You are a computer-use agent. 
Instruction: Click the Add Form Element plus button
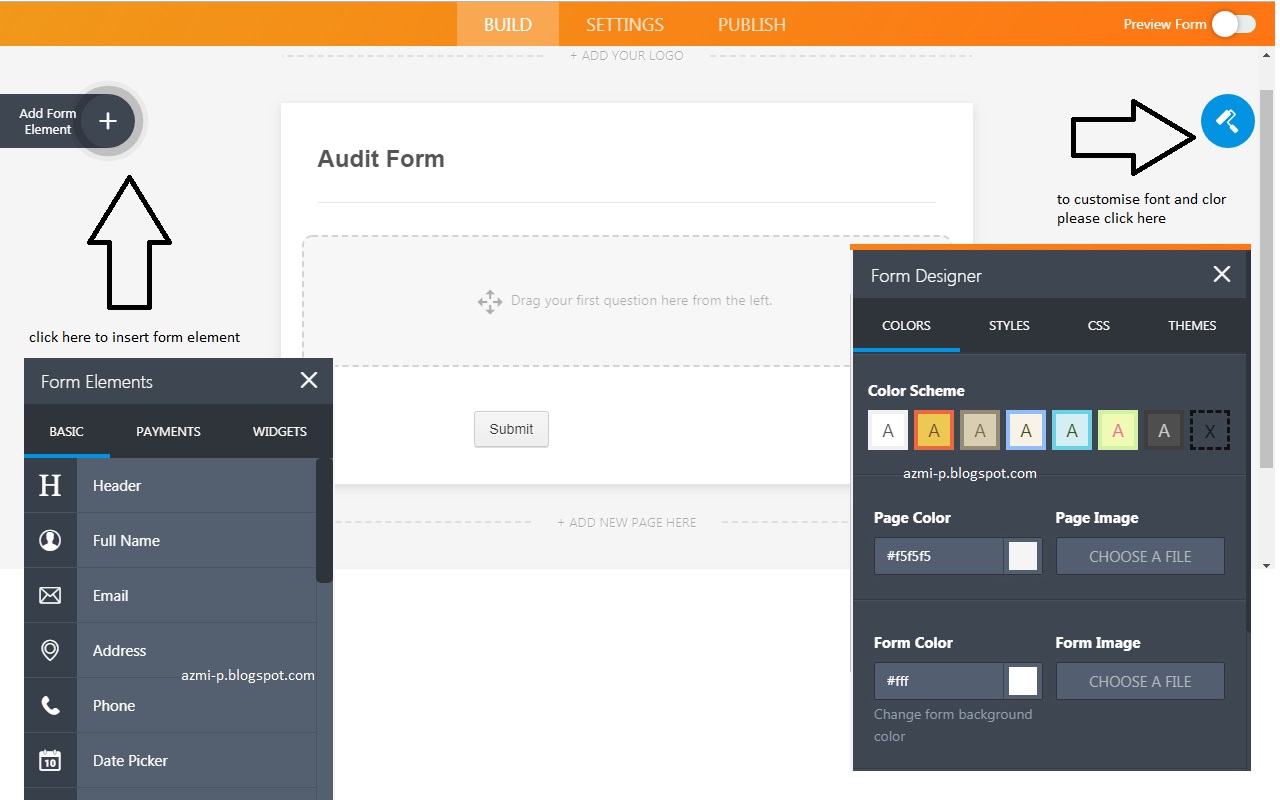(108, 121)
